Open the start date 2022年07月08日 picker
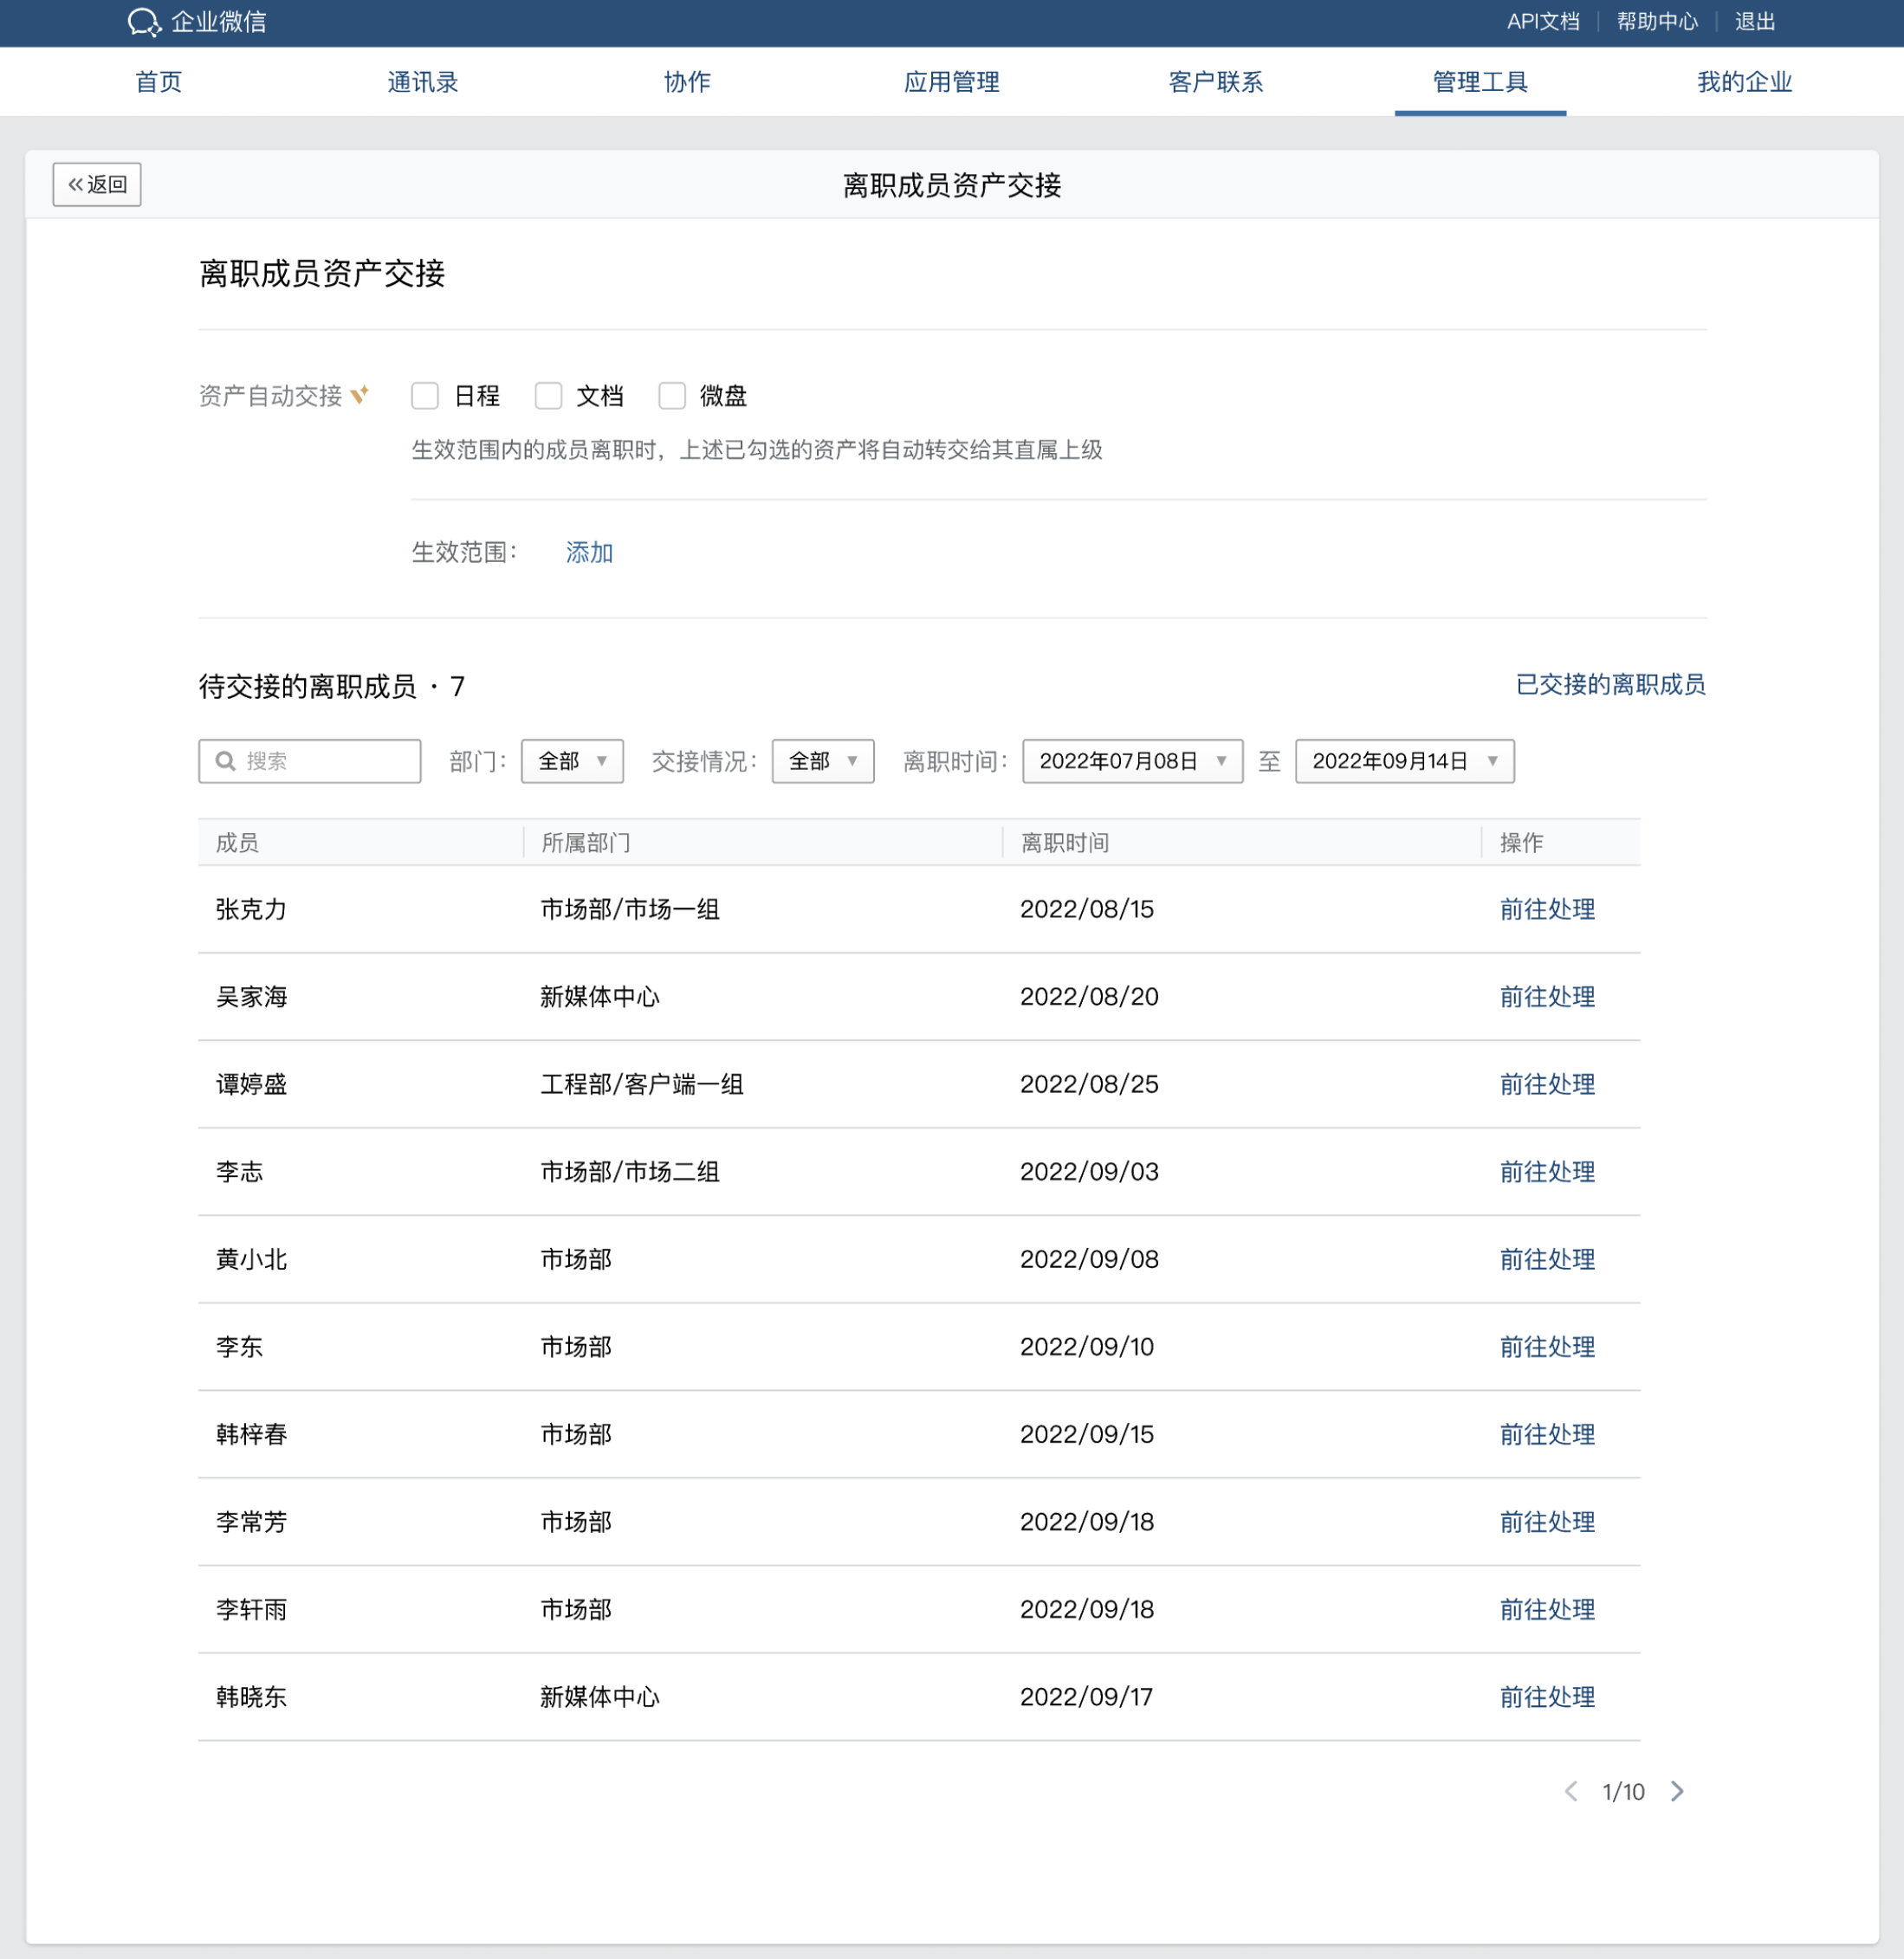This screenshot has width=1904, height=1959. click(x=1132, y=761)
